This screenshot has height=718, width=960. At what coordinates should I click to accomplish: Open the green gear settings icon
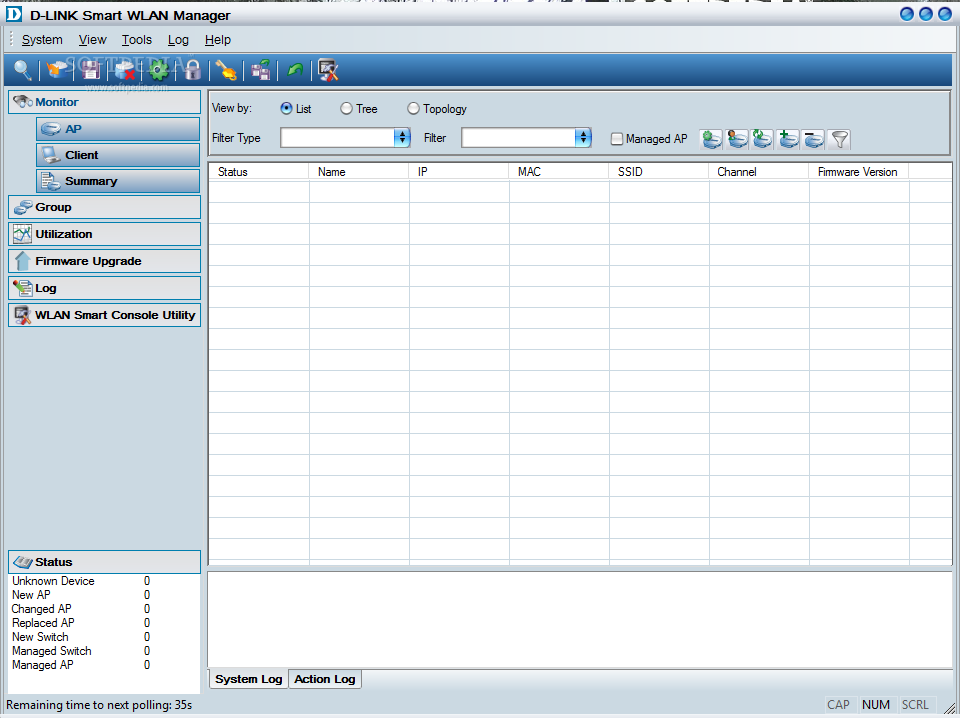(159, 70)
